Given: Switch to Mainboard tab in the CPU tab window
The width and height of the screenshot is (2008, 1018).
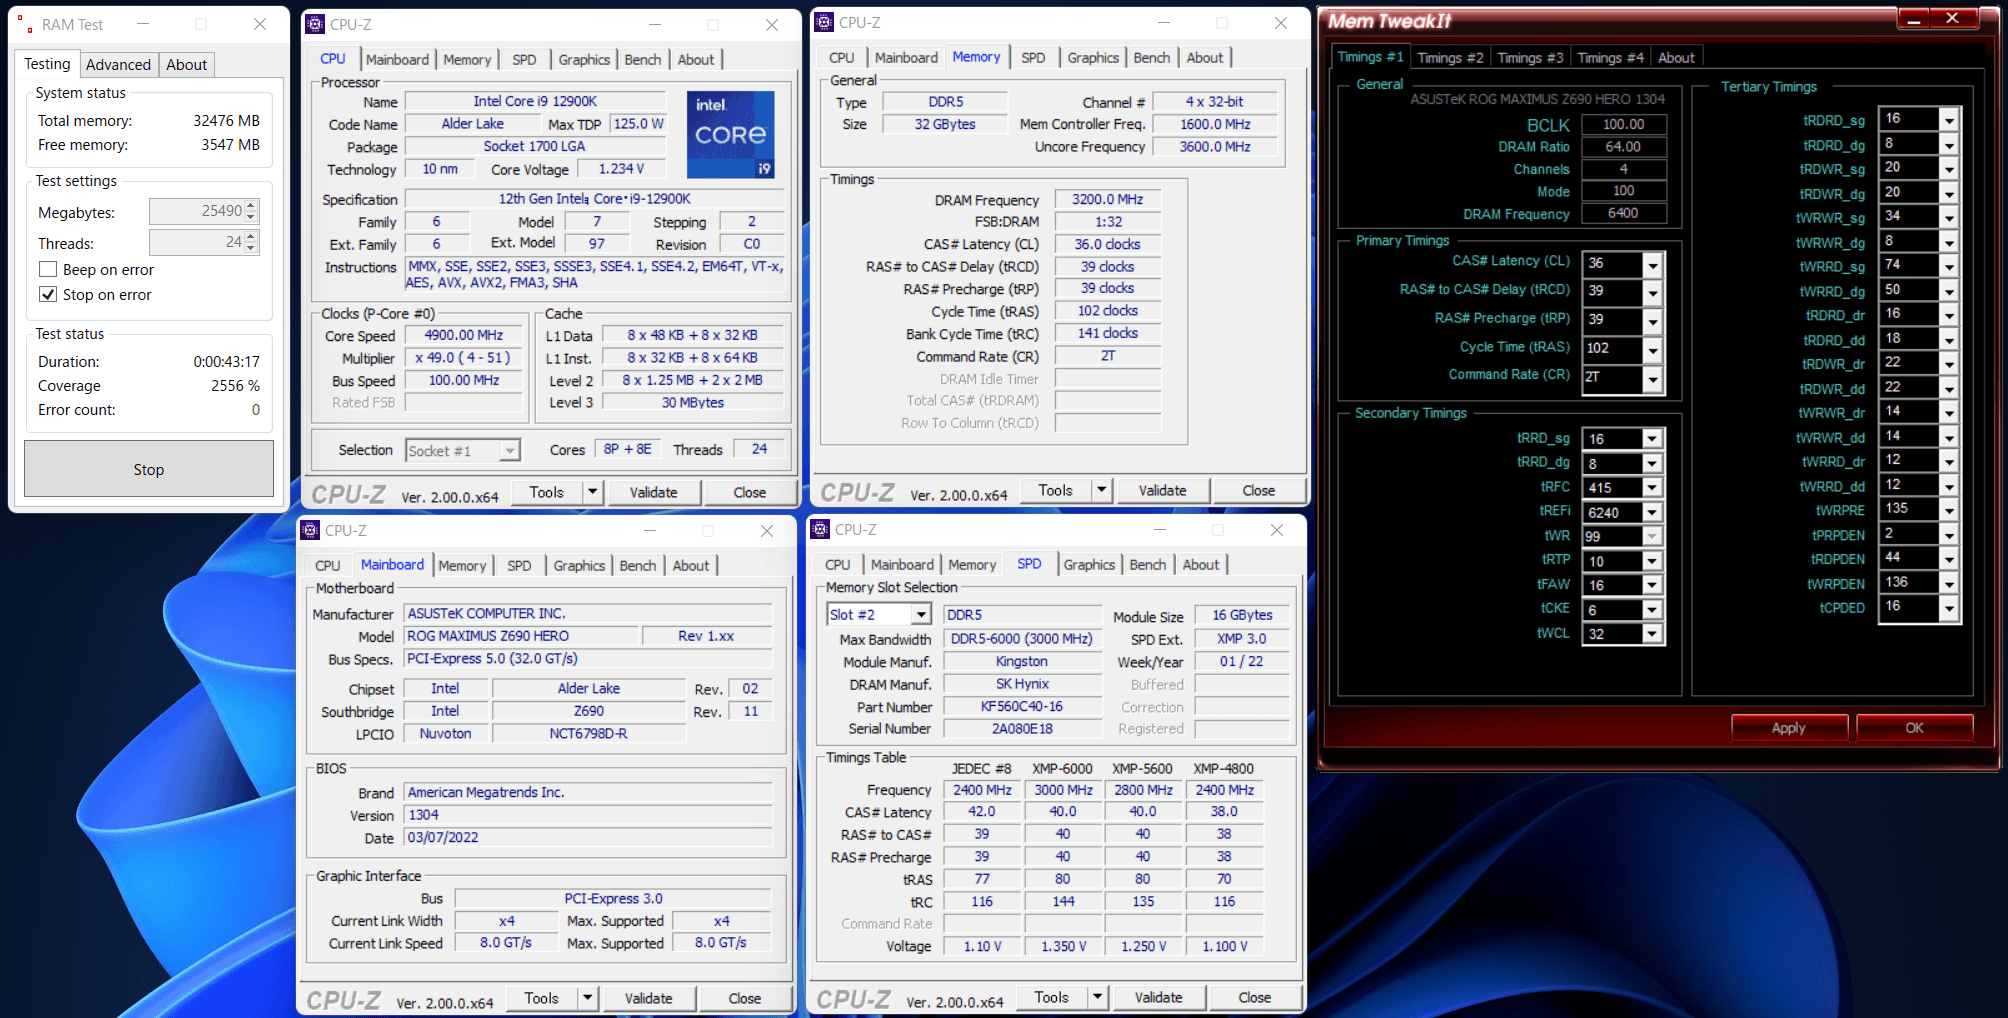Looking at the screenshot, I should [x=397, y=59].
